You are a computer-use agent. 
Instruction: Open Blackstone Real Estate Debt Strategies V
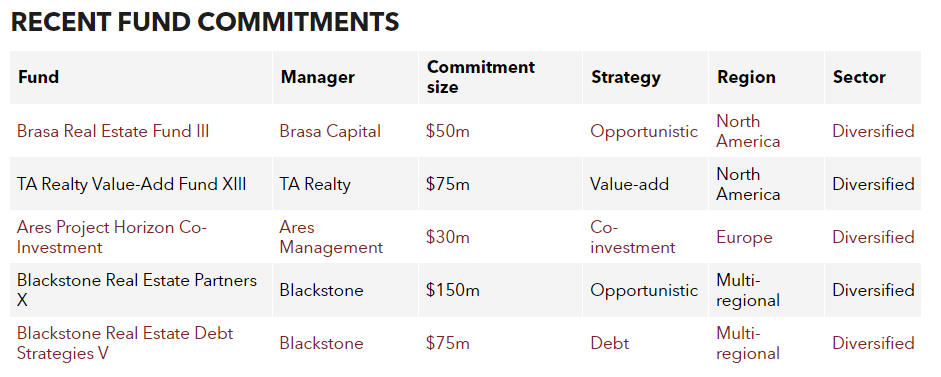pyautogui.click(x=125, y=343)
